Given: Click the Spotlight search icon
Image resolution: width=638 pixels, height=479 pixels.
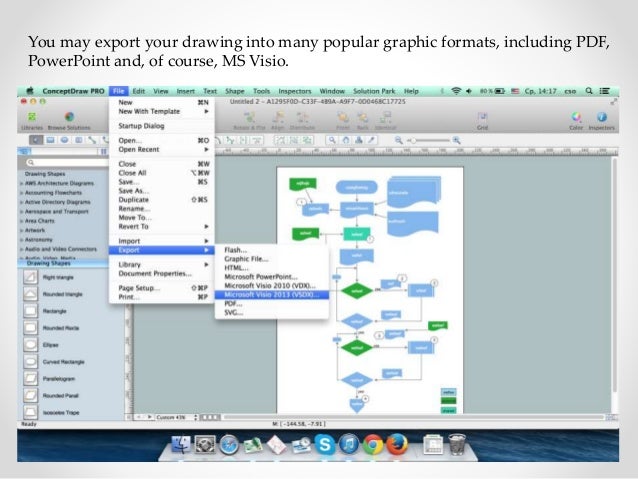Looking at the screenshot, I should coord(588,91).
